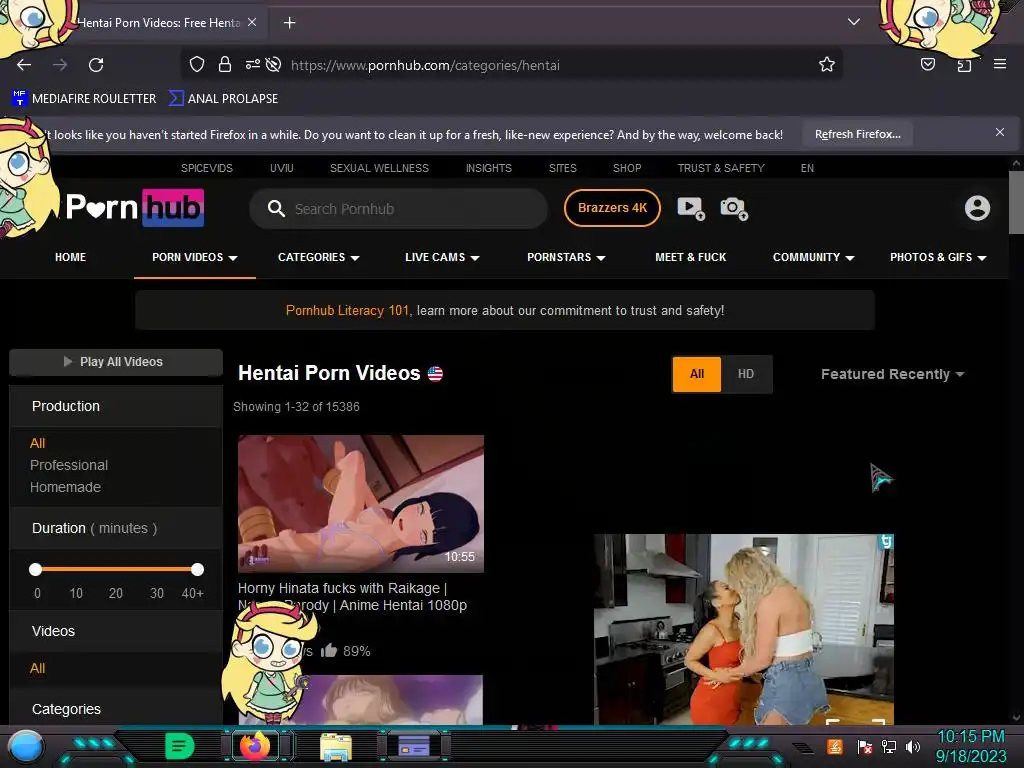
Task: Click the minimum duration slider handle
Action: 35,569
